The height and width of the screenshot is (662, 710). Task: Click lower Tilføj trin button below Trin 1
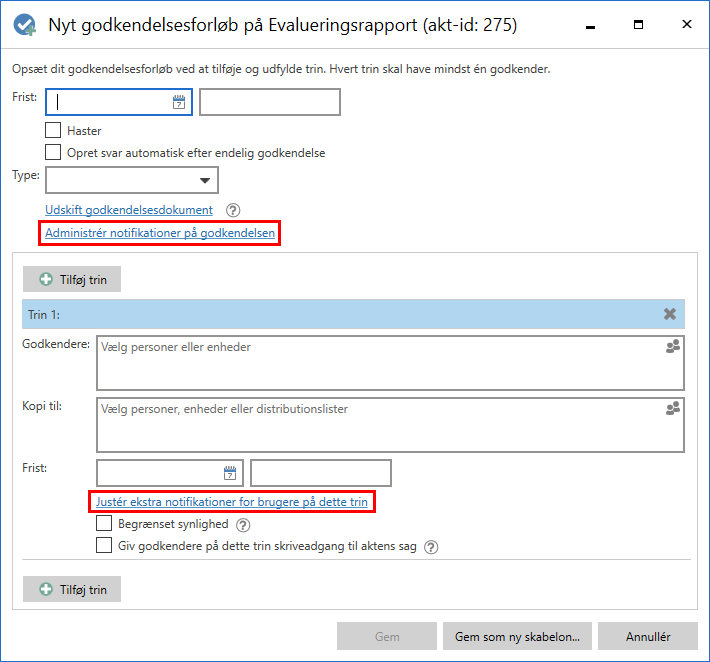(72, 589)
